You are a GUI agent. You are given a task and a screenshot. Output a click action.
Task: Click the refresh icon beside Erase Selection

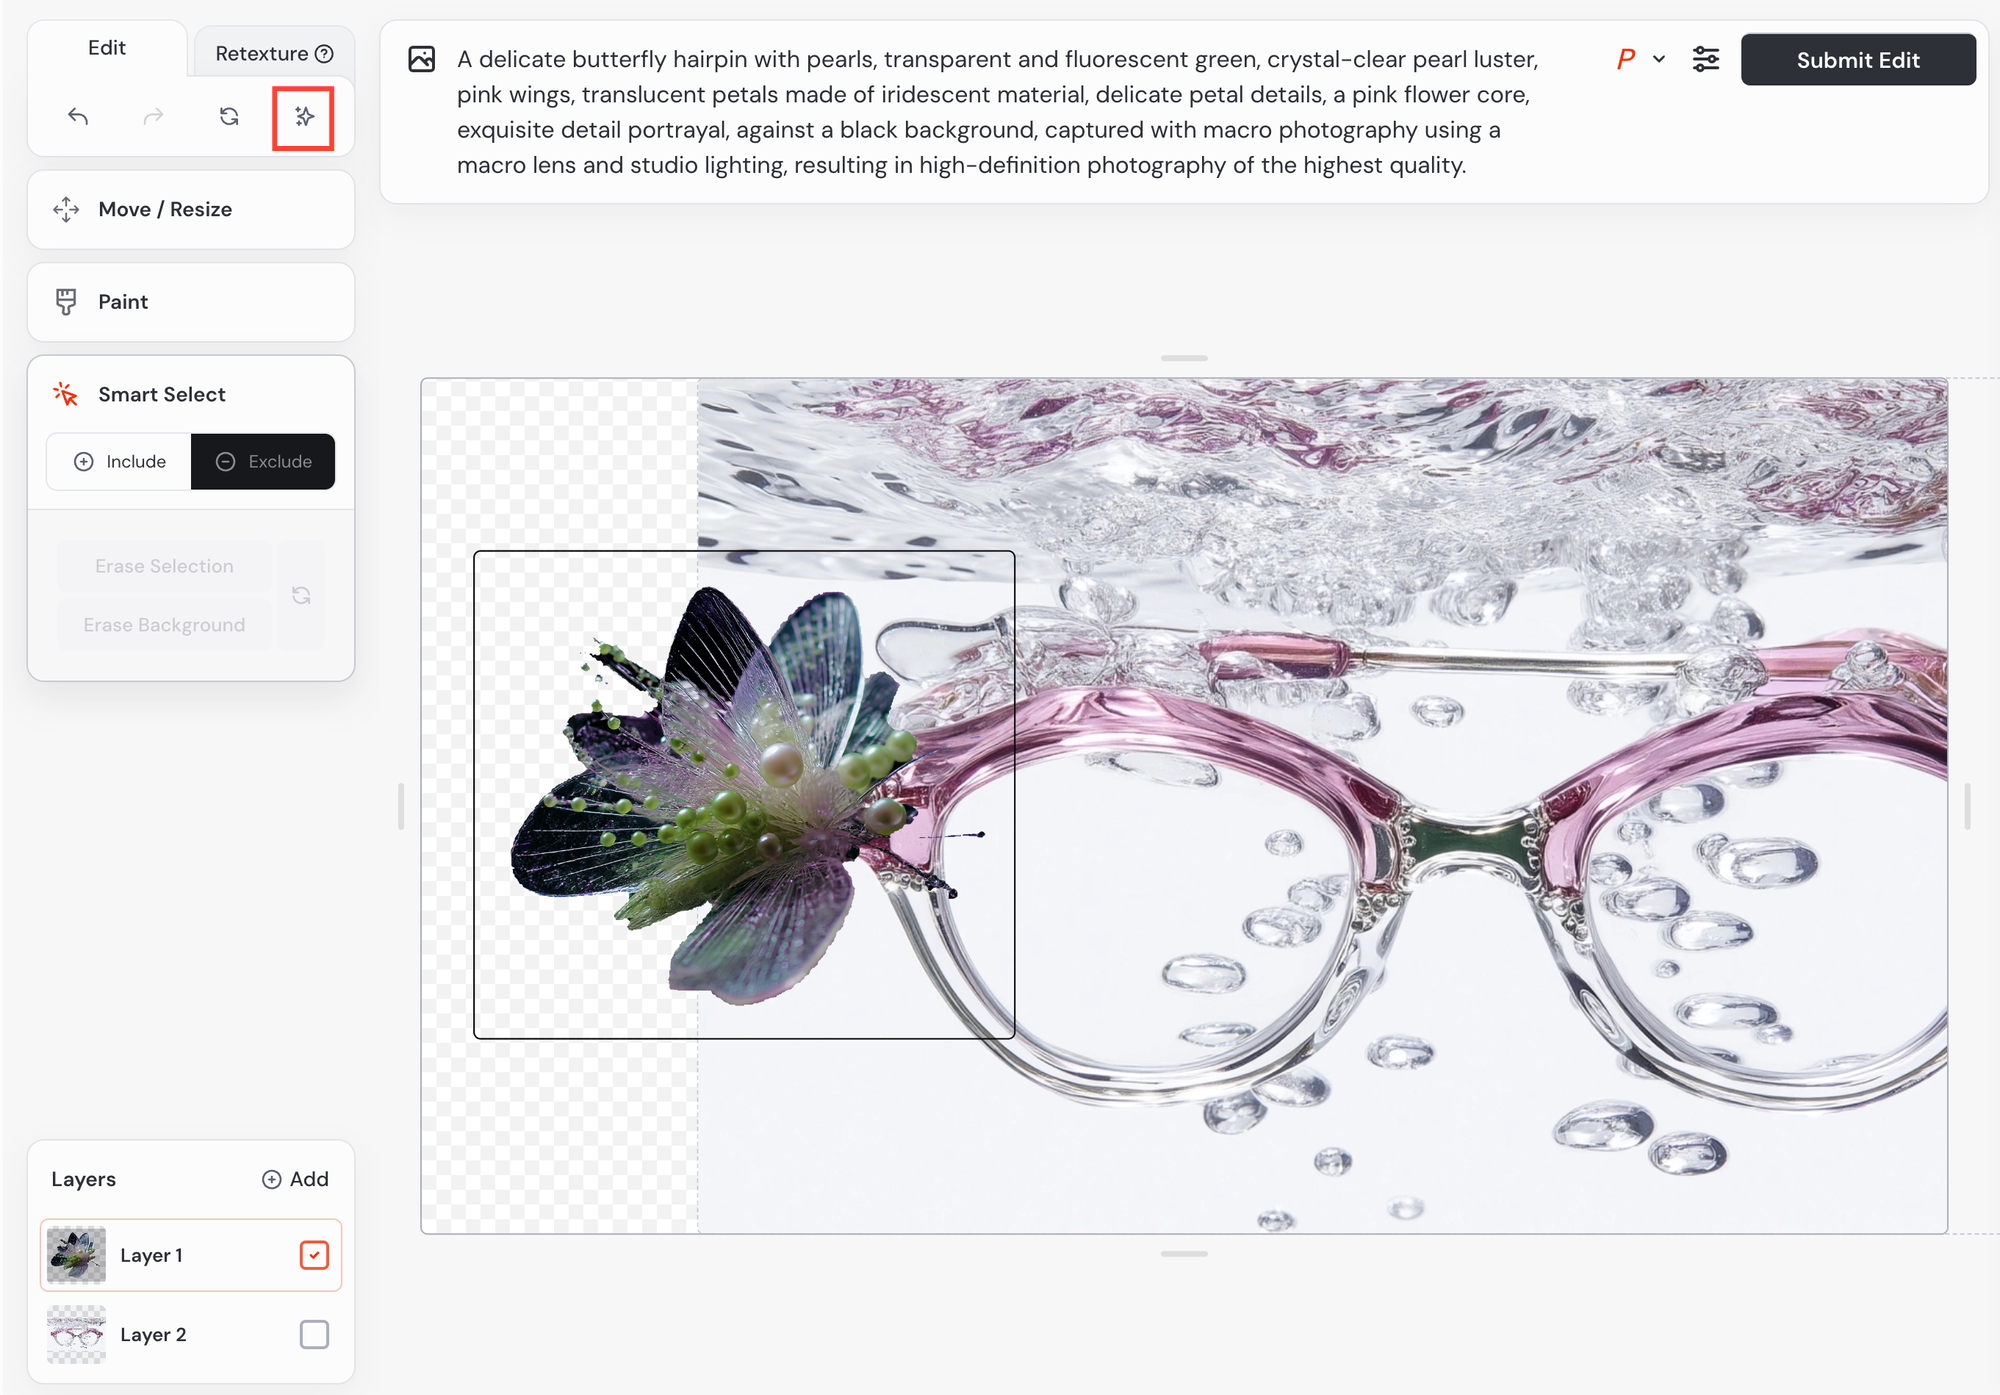point(301,596)
